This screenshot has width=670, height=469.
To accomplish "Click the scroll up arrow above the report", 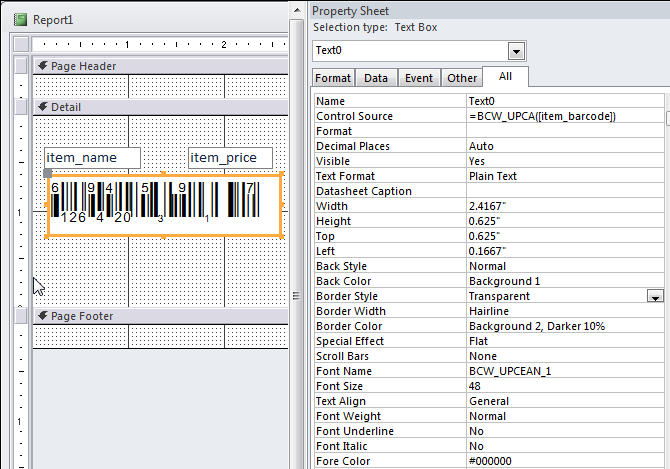I will 297,11.
